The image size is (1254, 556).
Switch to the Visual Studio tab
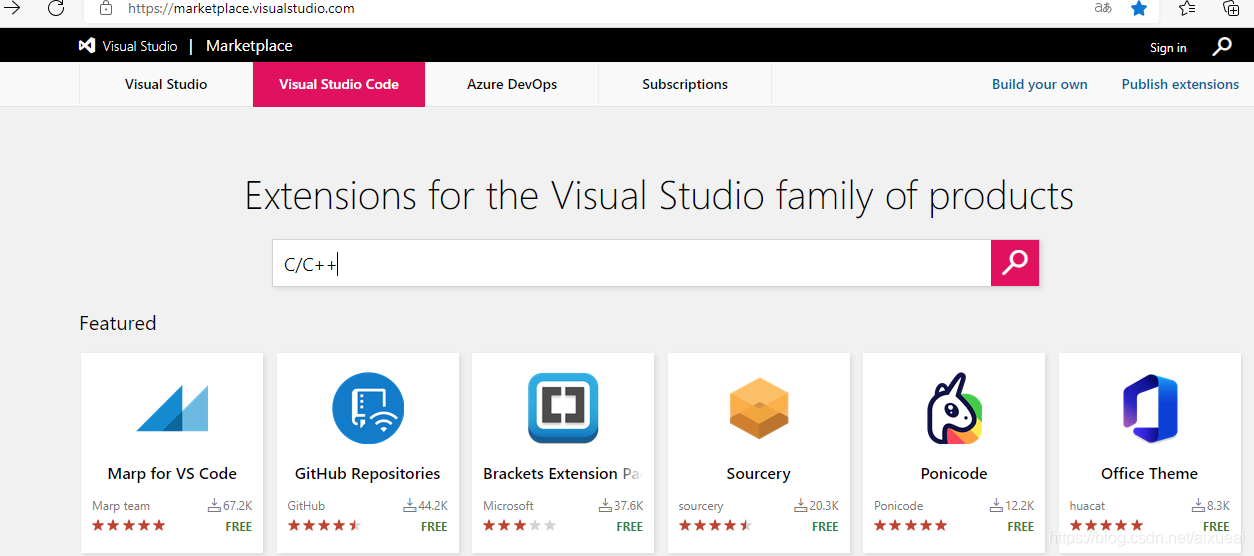click(x=166, y=84)
